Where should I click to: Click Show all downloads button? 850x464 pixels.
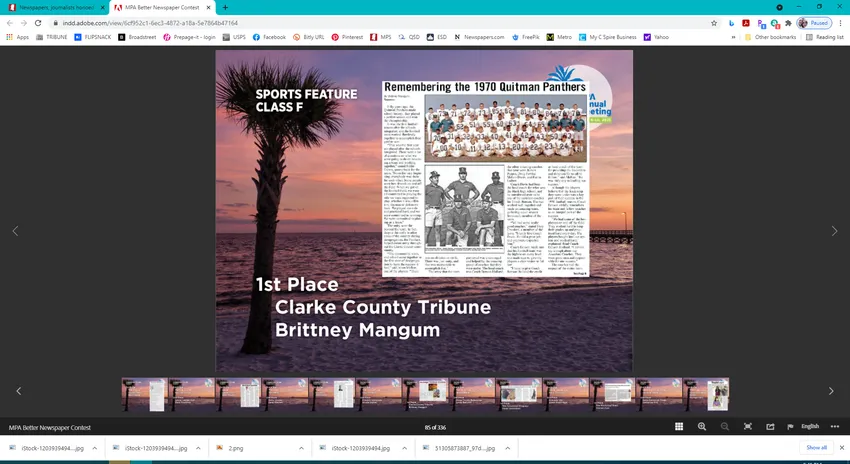816,448
